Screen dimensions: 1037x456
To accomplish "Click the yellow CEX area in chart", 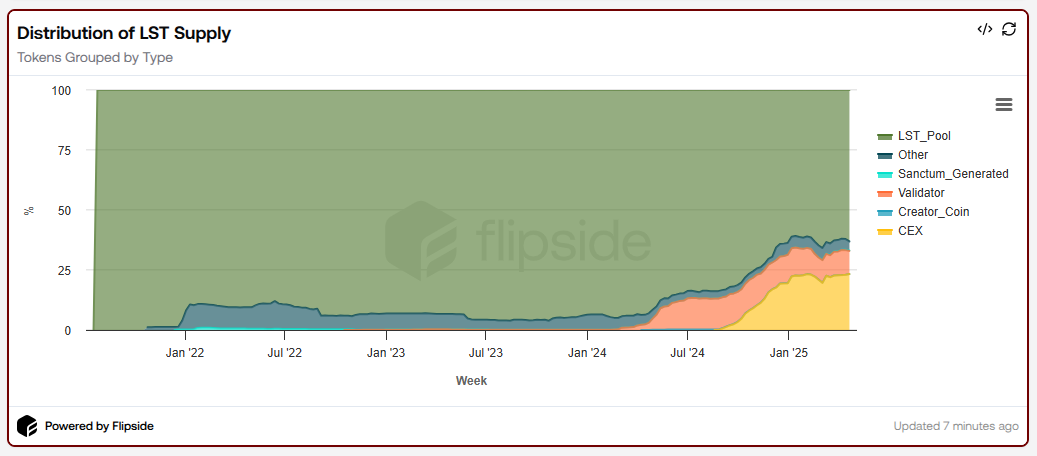I will click(800, 305).
